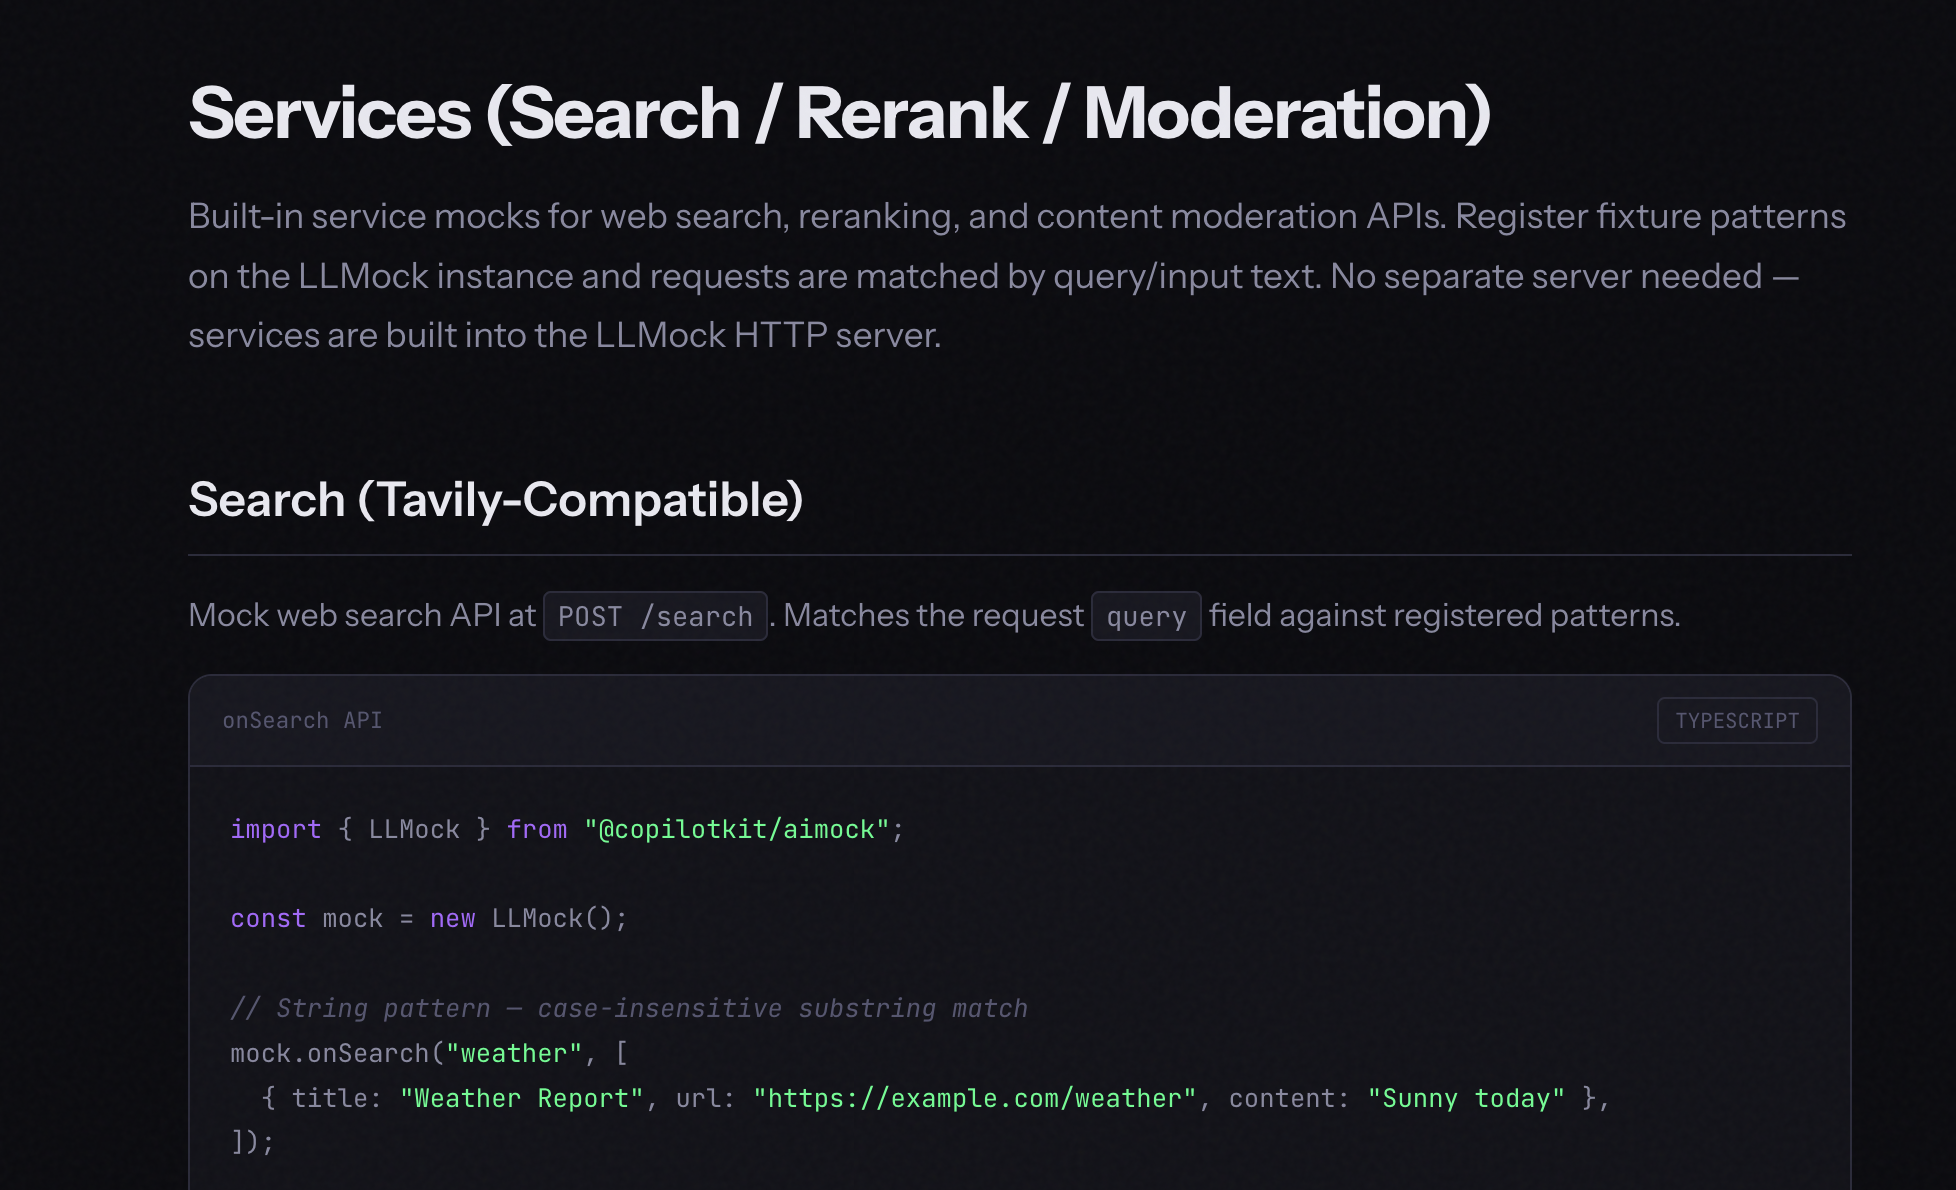The image size is (1956, 1190).
Task: Click the "weather" pattern string
Action: [x=514, y=1054]
